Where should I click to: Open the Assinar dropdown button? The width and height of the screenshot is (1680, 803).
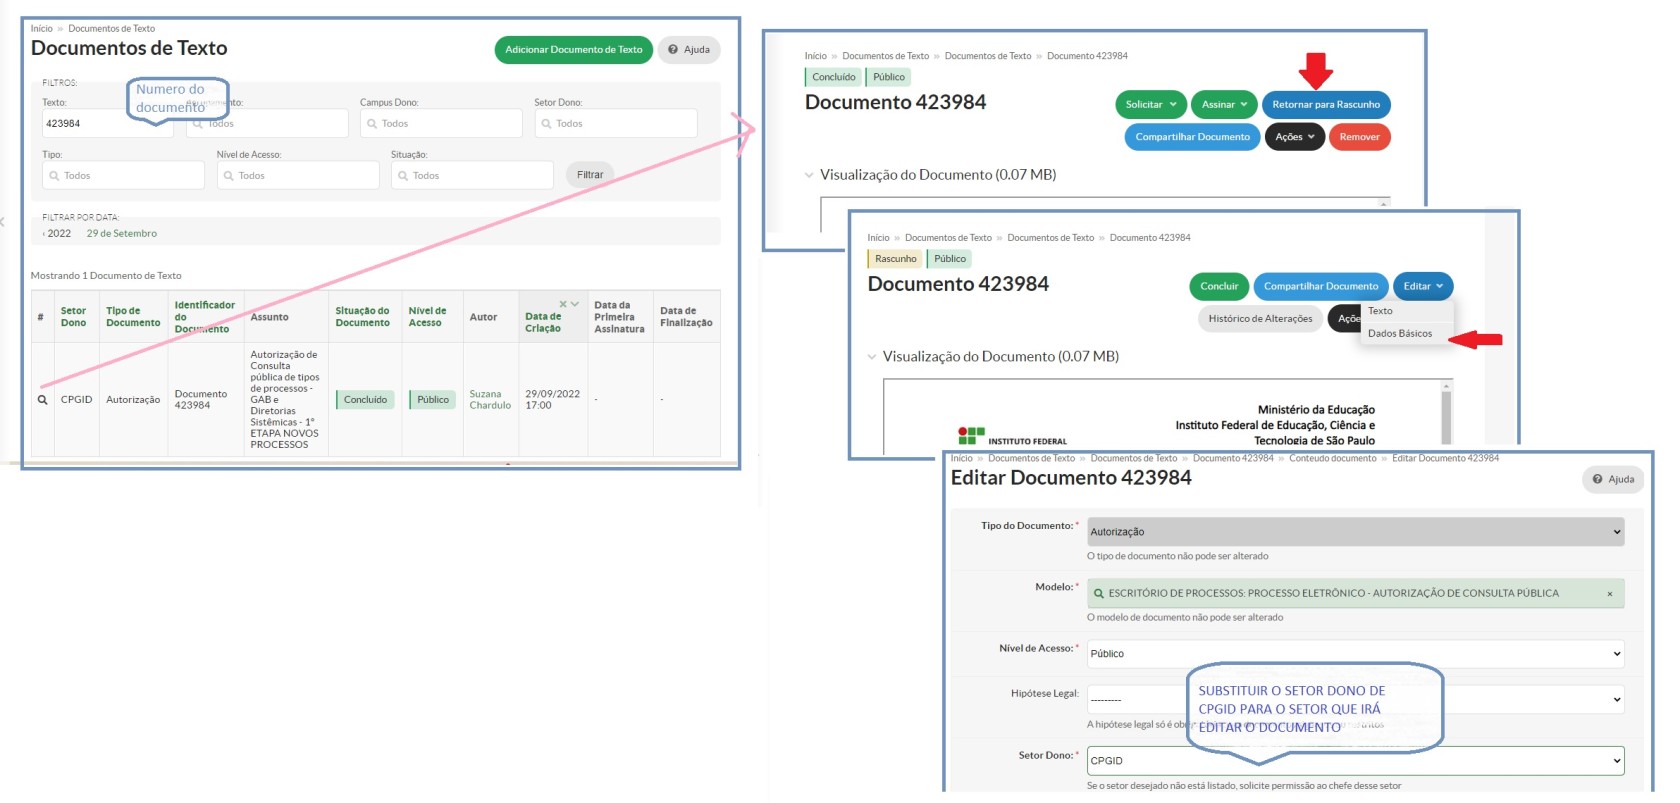(1224, 105)
